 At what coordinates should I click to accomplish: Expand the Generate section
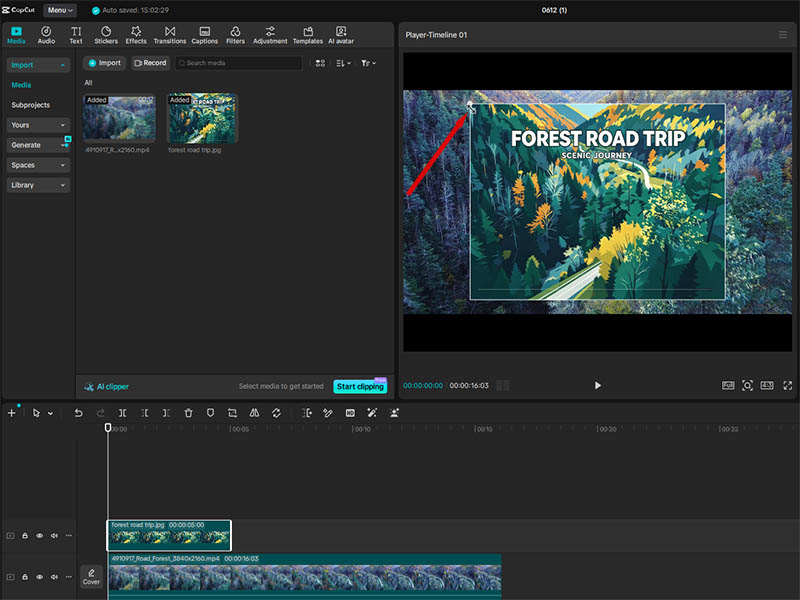point(38,145)
